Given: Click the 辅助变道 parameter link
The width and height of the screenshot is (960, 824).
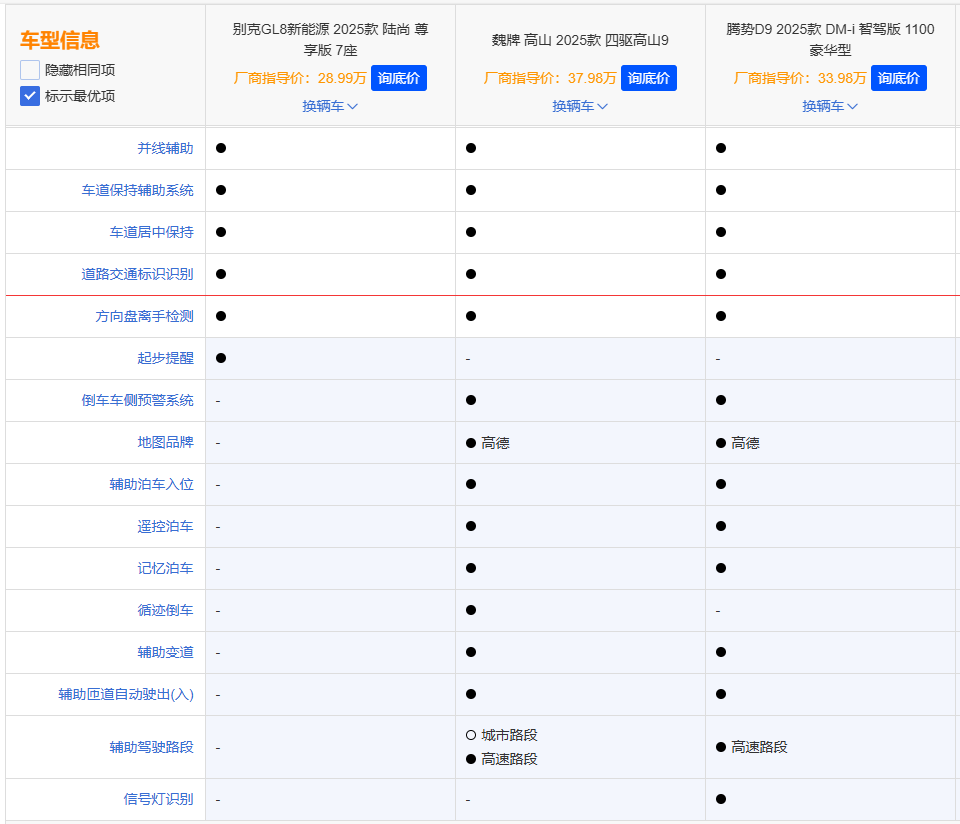Looking at the screenshot, I should (x=165, y=653).
